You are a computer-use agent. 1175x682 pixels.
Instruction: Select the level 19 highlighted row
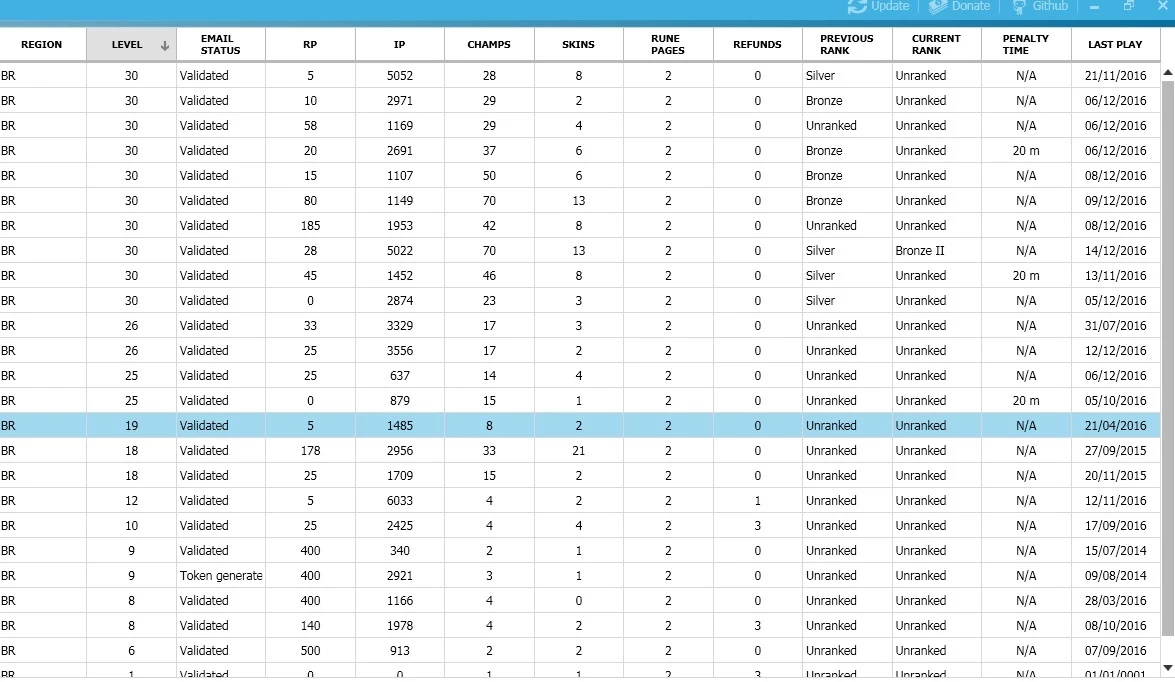pyautogui.click(x=580, y=426)
